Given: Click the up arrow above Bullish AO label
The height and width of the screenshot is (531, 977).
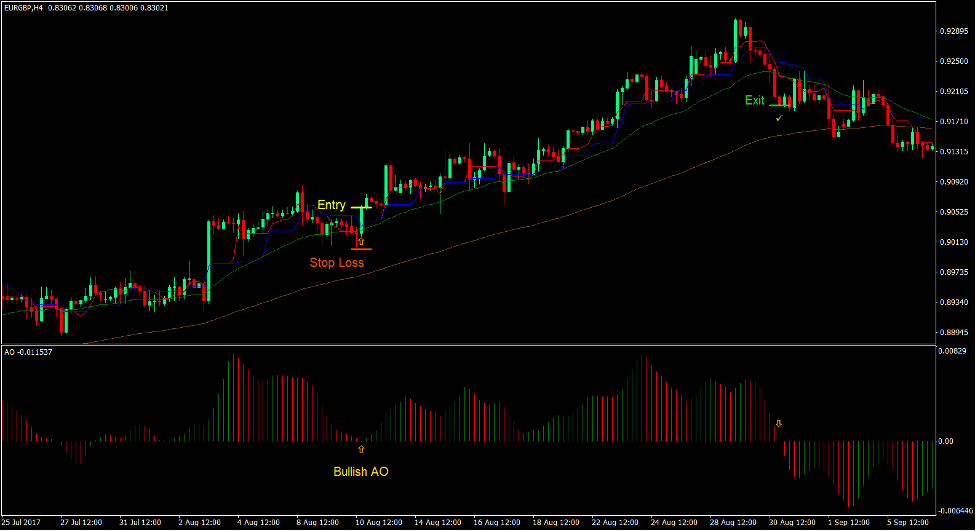Looking at the screenshot, I should [x=361, y=449].
